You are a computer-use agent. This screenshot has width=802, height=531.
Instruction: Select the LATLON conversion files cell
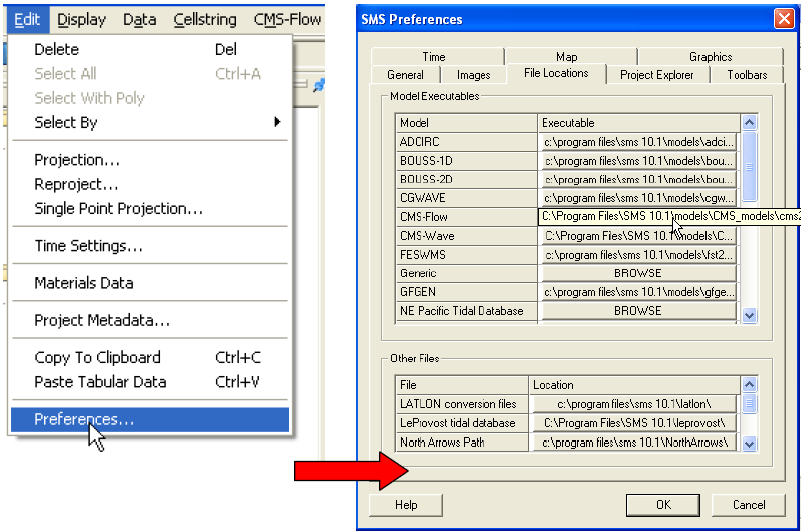click(x=462, y=404)
